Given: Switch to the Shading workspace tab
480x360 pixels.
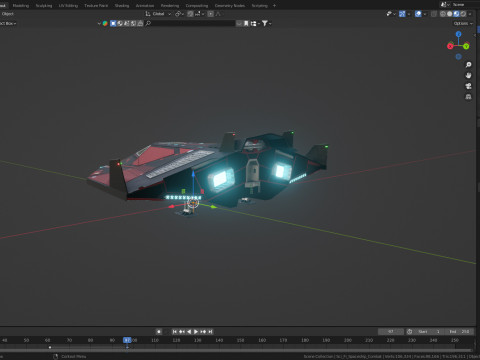Looking at the screenshot, I should 122,6.
